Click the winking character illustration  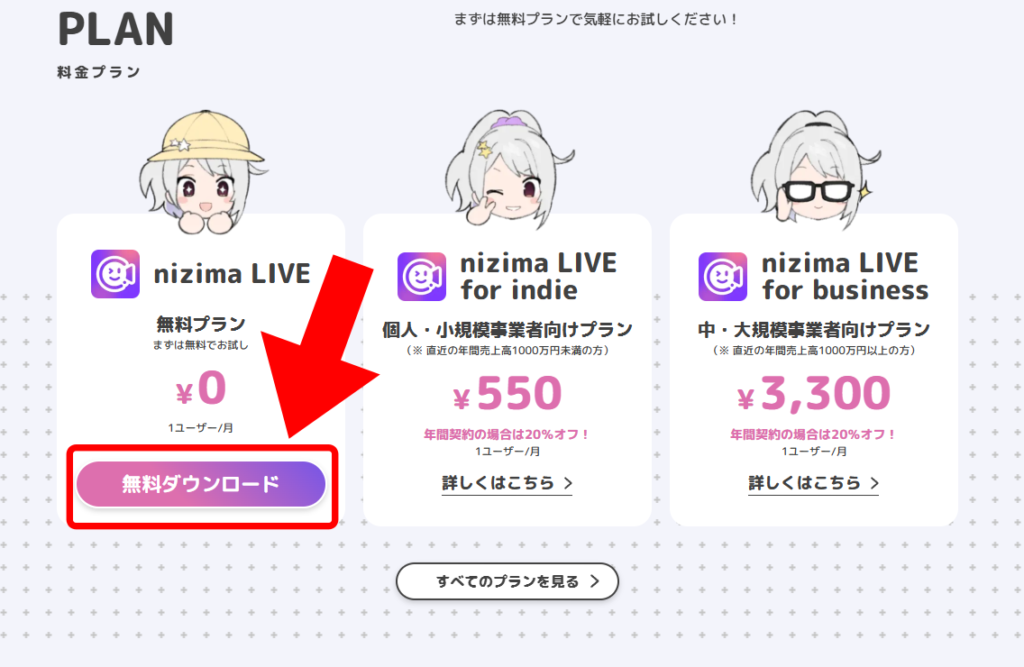coord(507,169)
